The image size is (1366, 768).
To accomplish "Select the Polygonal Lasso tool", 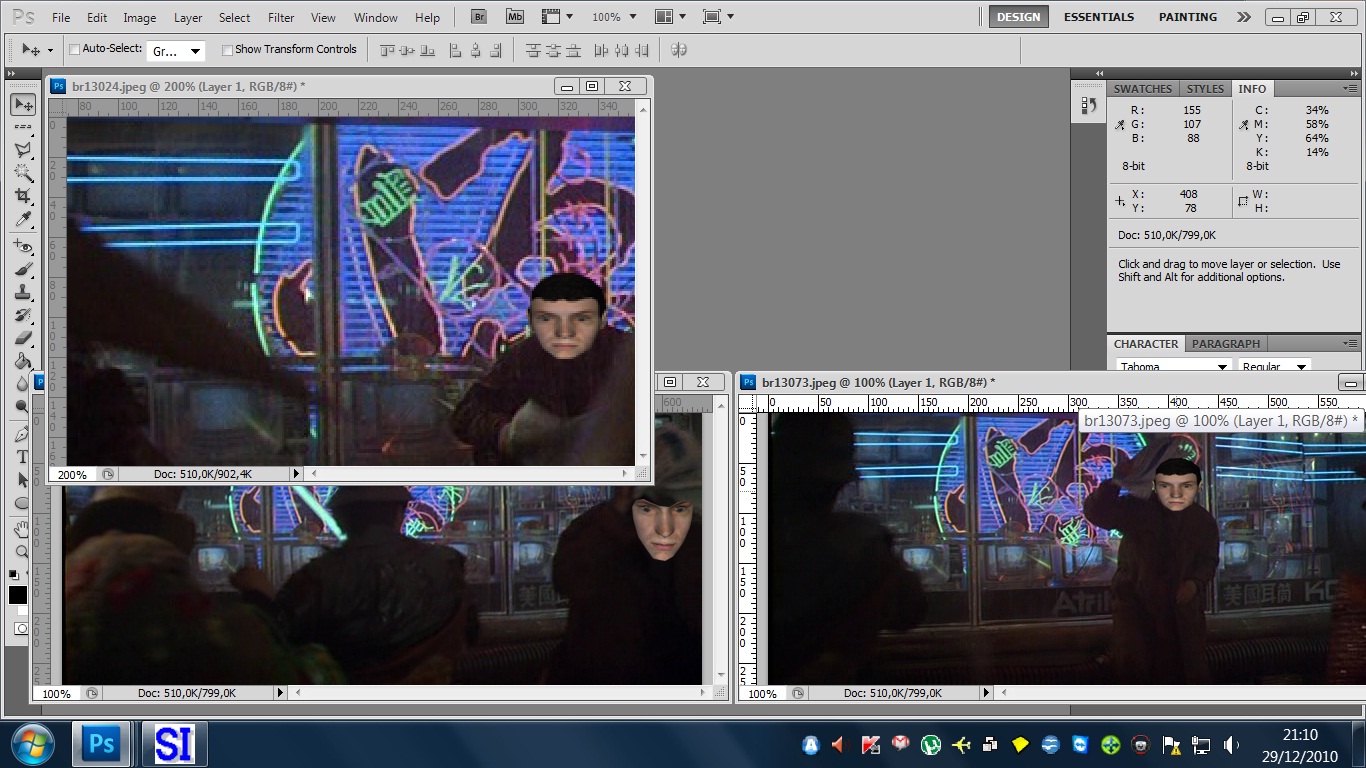I will pyautogui.click(x=22, y=150).
